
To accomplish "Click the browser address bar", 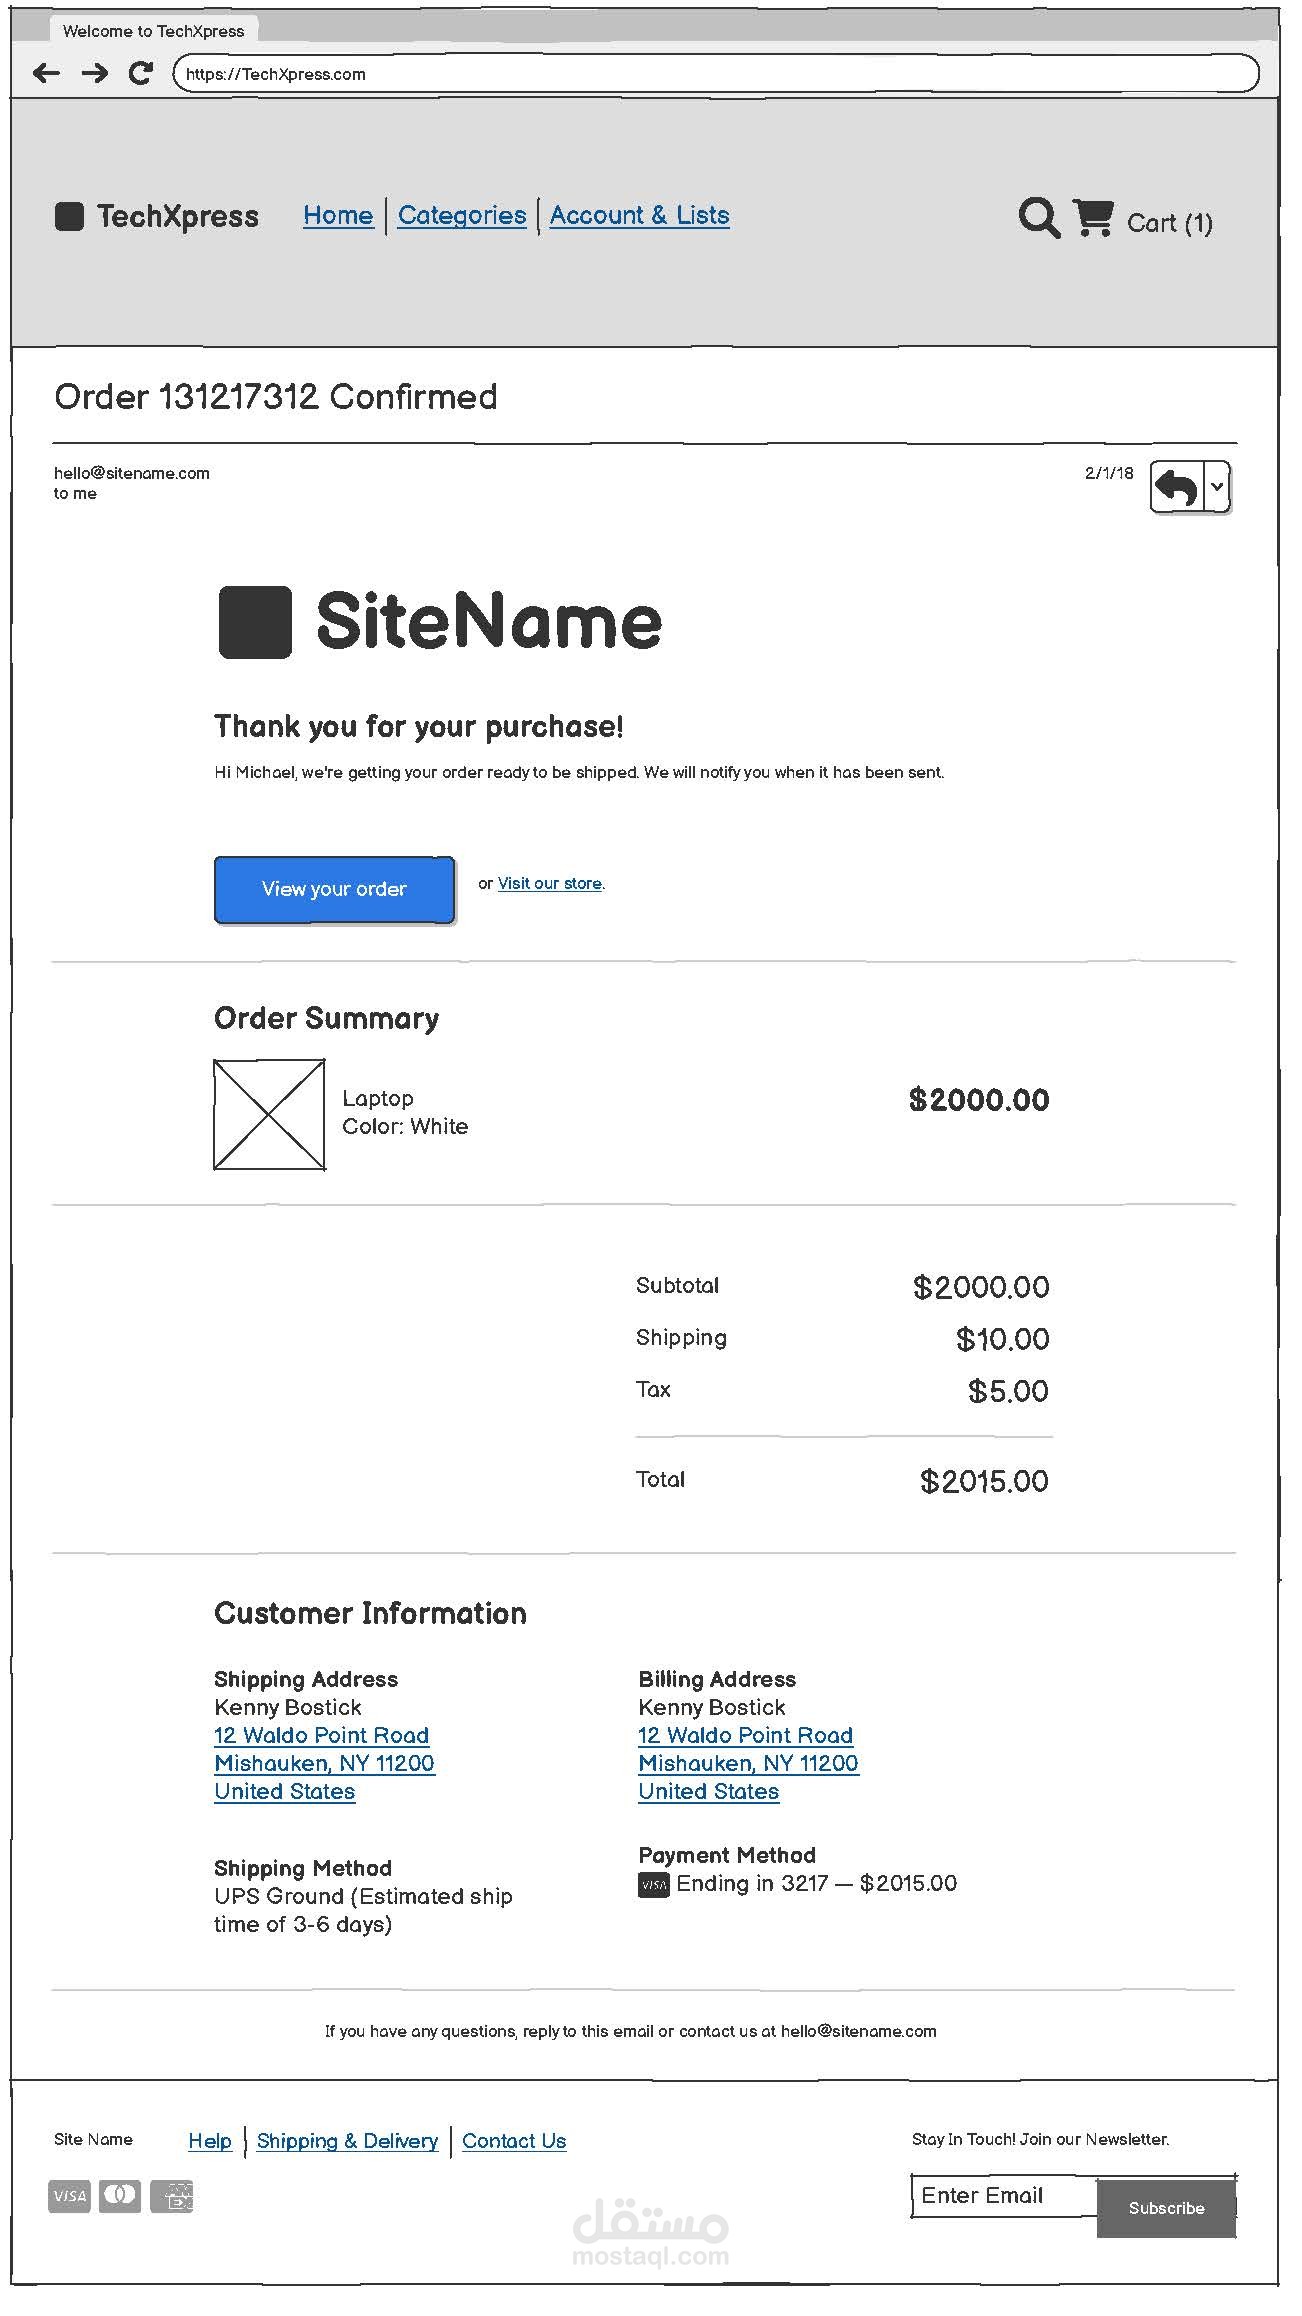I will pyautogui.click(x=715, y=74).
